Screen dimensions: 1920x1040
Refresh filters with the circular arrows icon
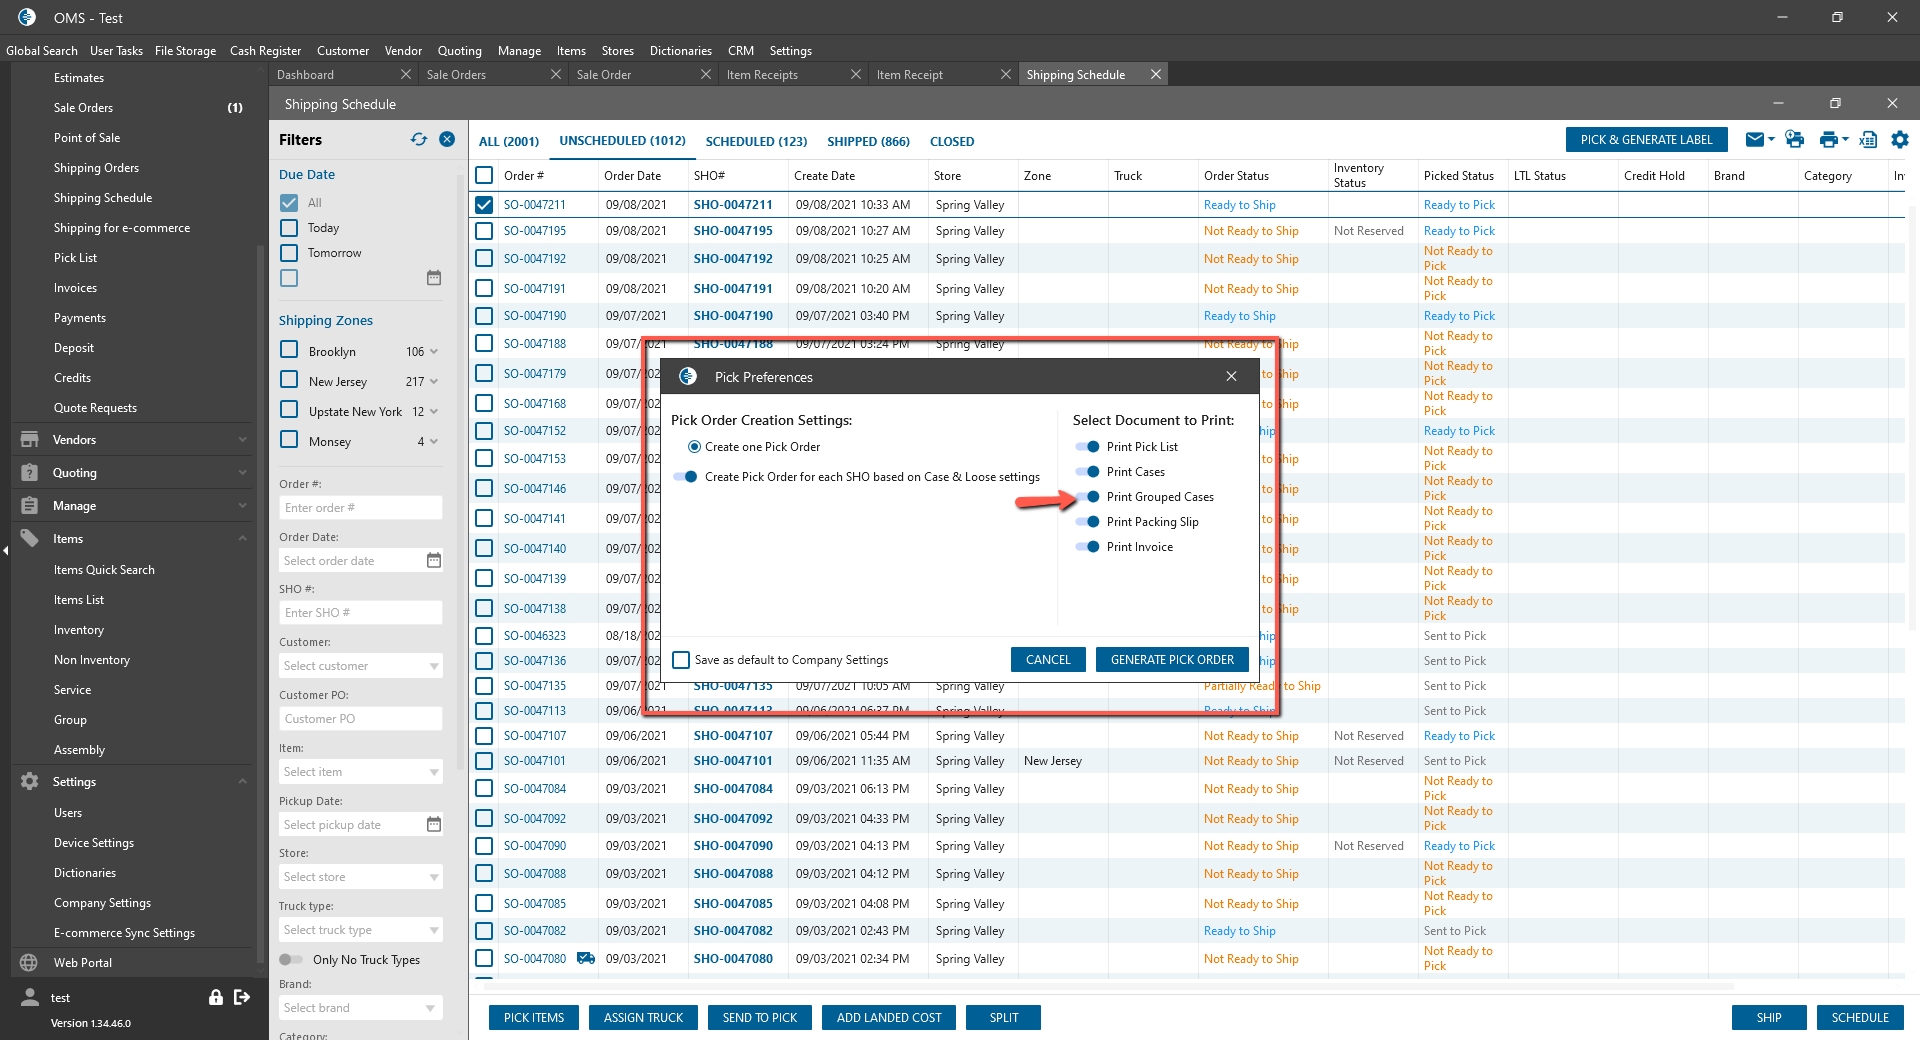(419, 140)
